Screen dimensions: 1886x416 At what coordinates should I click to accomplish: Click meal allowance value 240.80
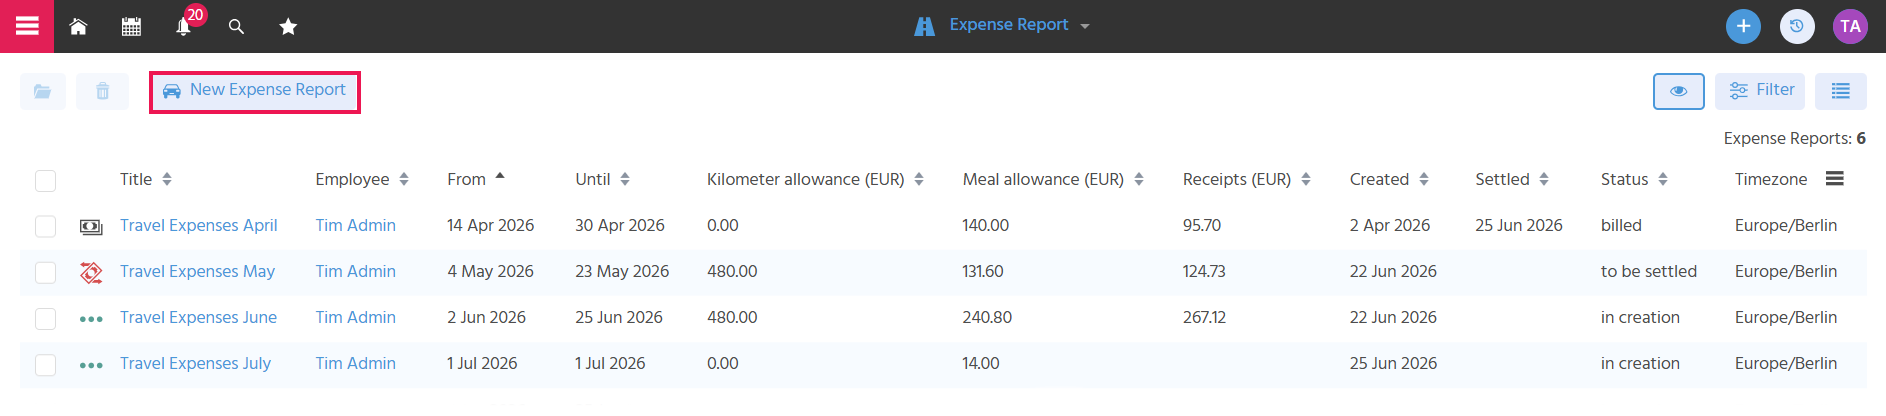pyautogui.click(x=987, y=317)
